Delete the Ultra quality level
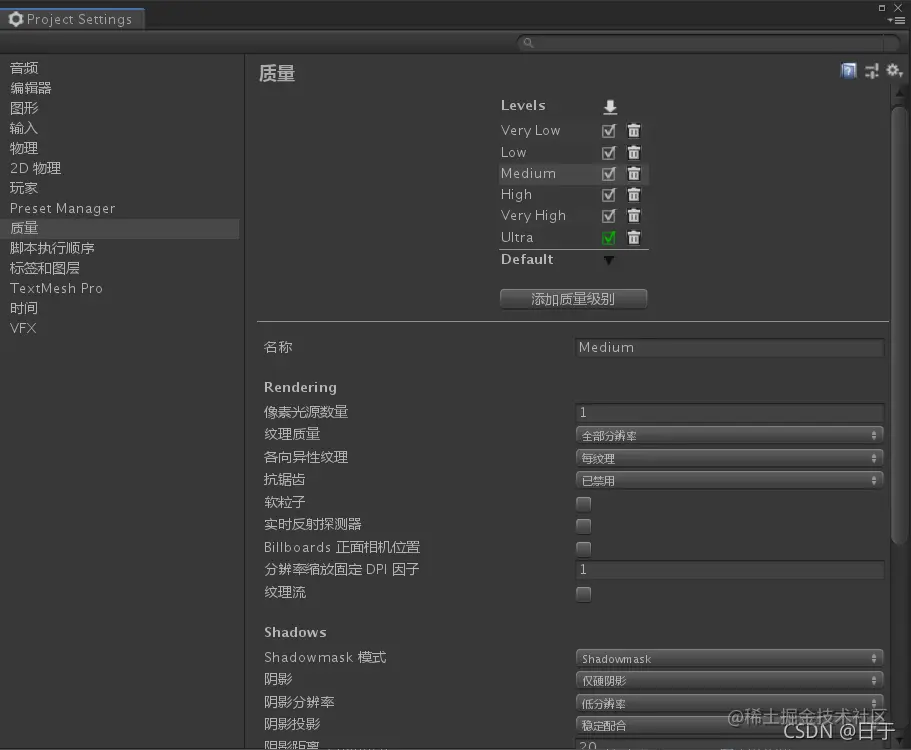The height and width of the screenshot is (750, 911). click(634, 237)
